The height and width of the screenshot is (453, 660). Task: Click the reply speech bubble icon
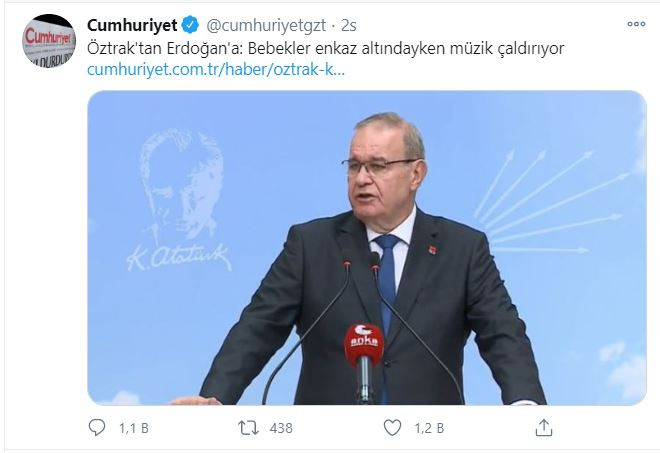pos(97,428)
